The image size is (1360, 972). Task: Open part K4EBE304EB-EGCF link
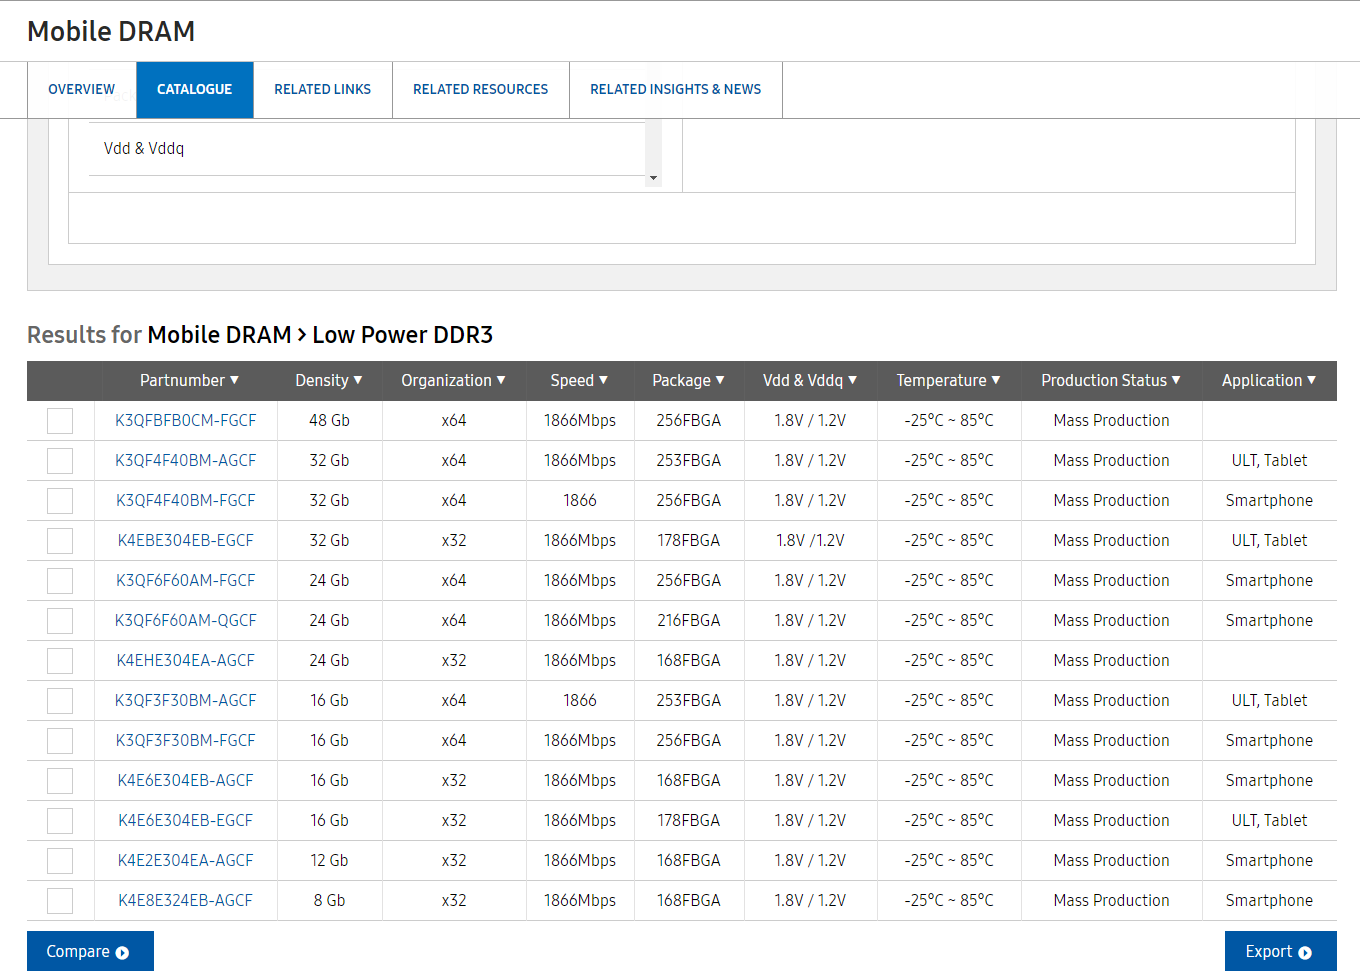pos(186,541)
